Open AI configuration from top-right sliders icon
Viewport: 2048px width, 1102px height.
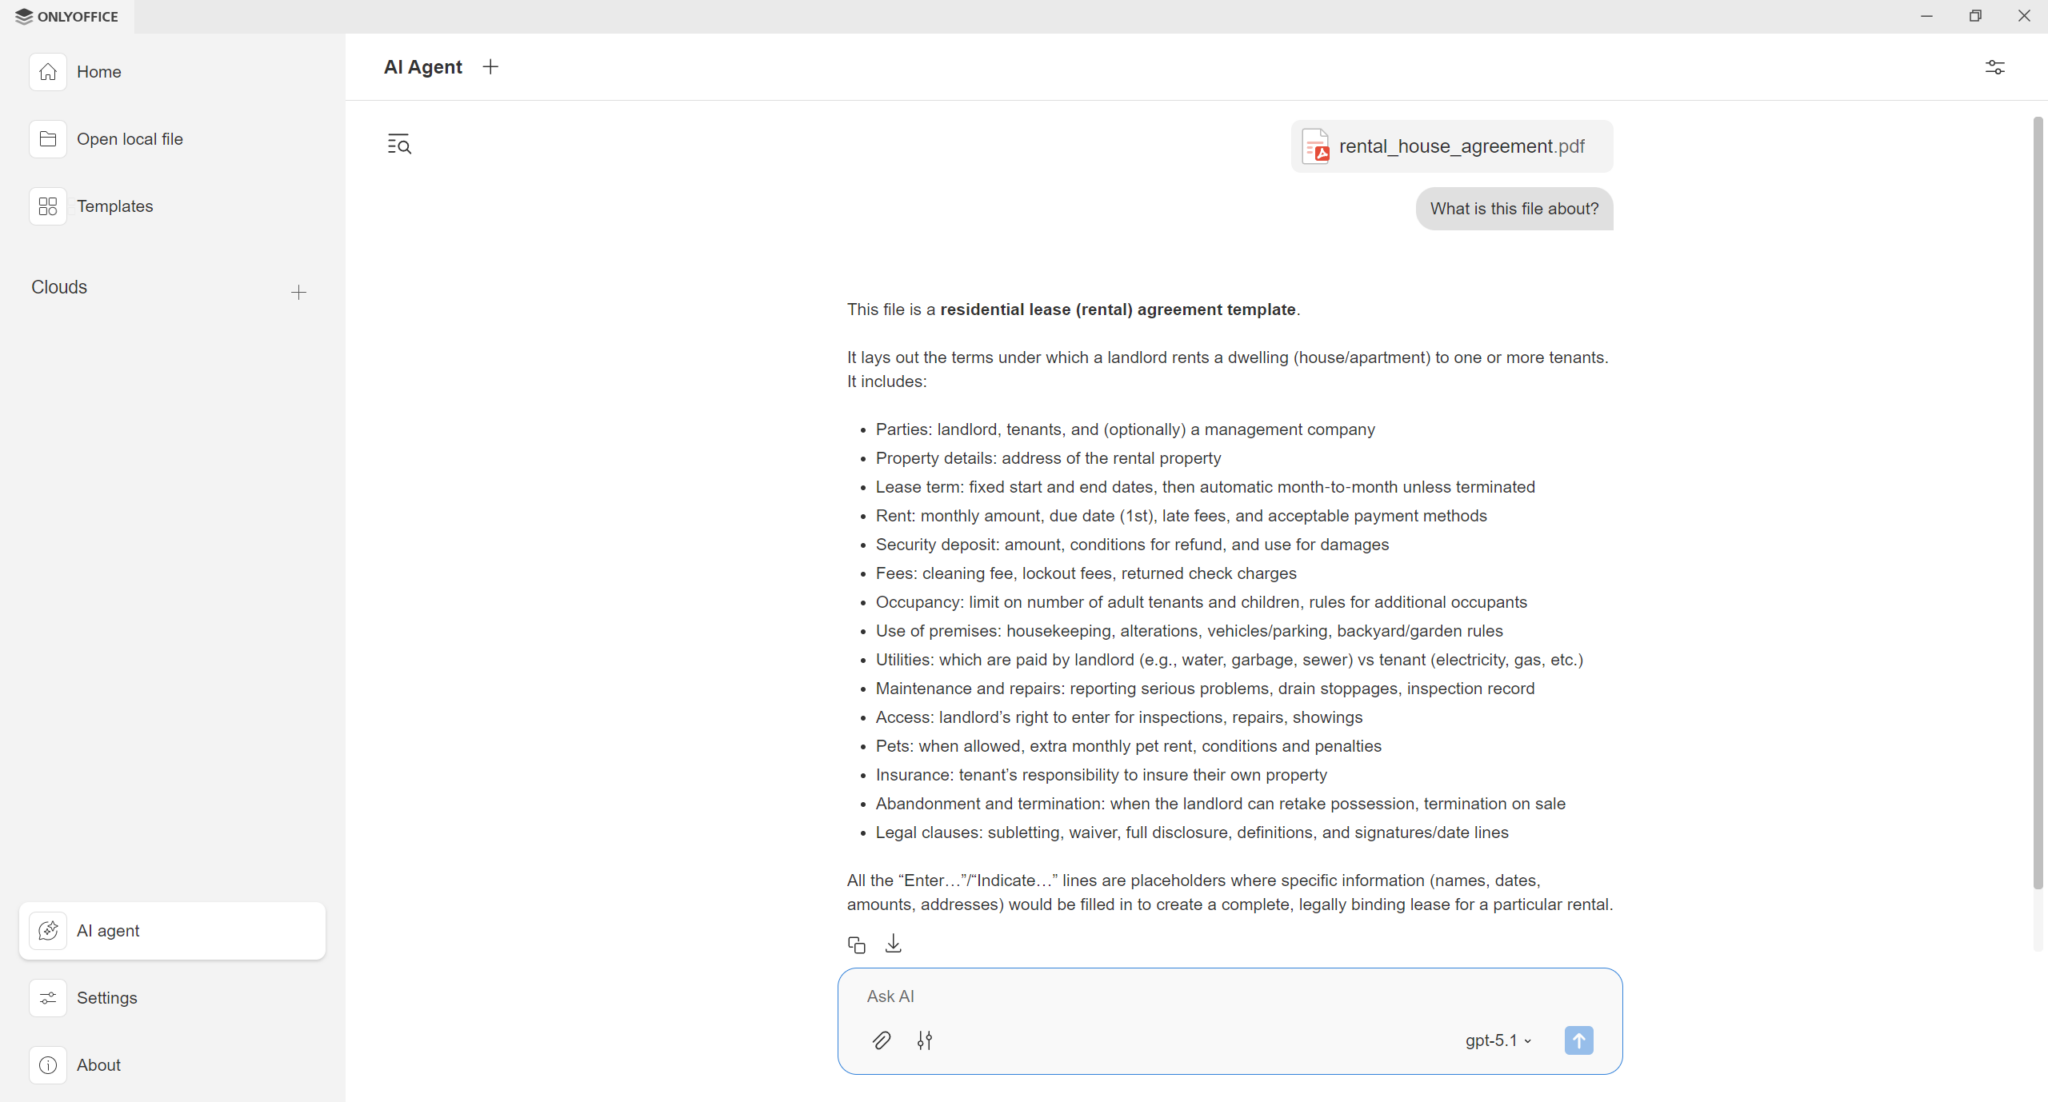point(1995,67)
